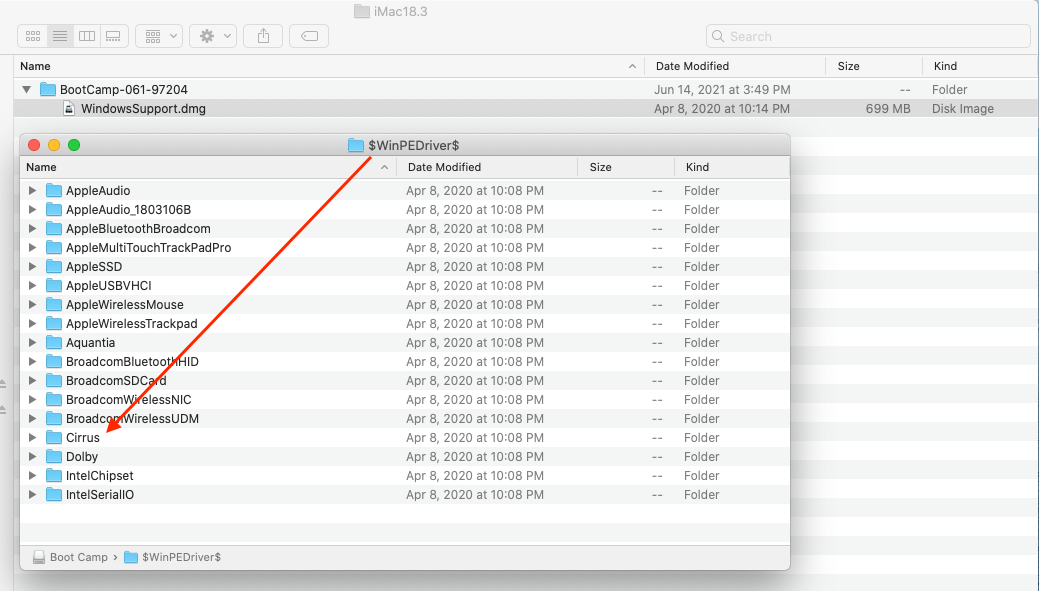Select the IntelSerialIO folder icon

pyautogui.click(x=54, y=494)
